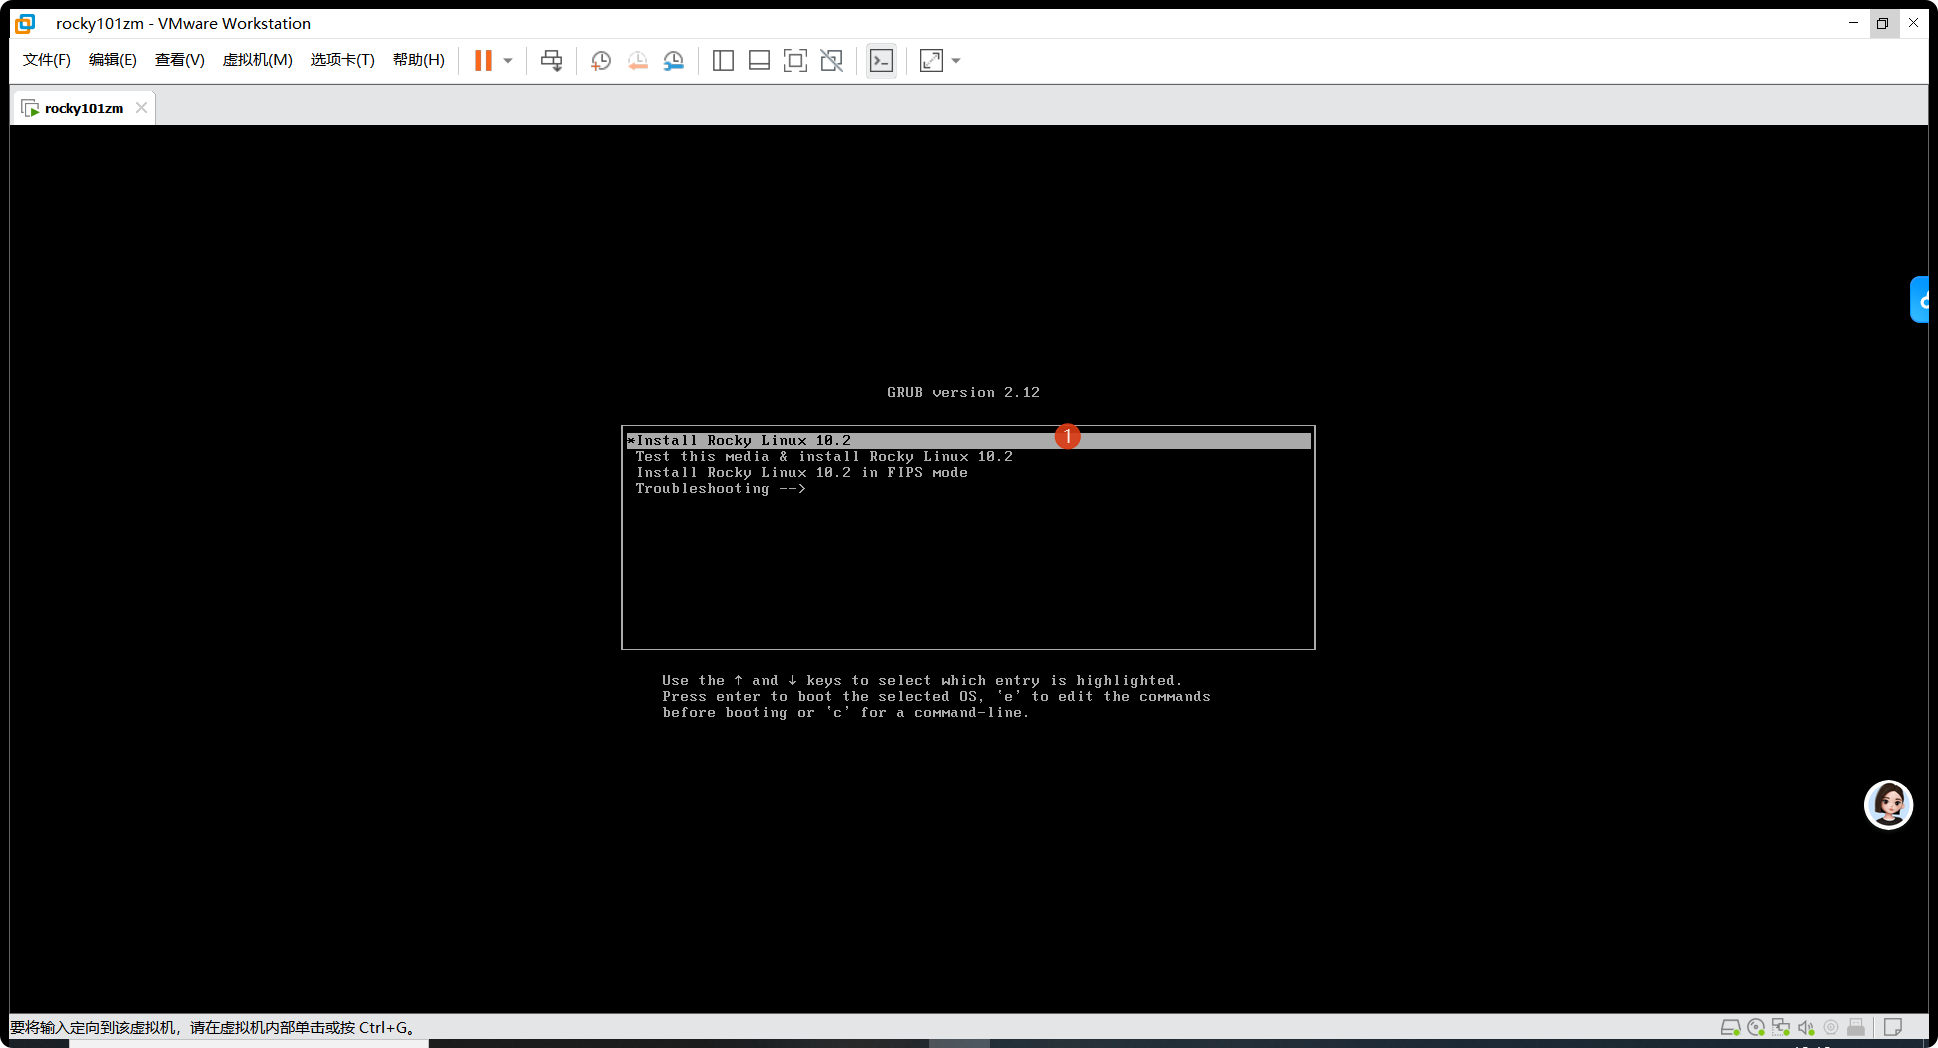Restore down the VMware Workstation window
The image size is (1938, 1048).
1883,23
